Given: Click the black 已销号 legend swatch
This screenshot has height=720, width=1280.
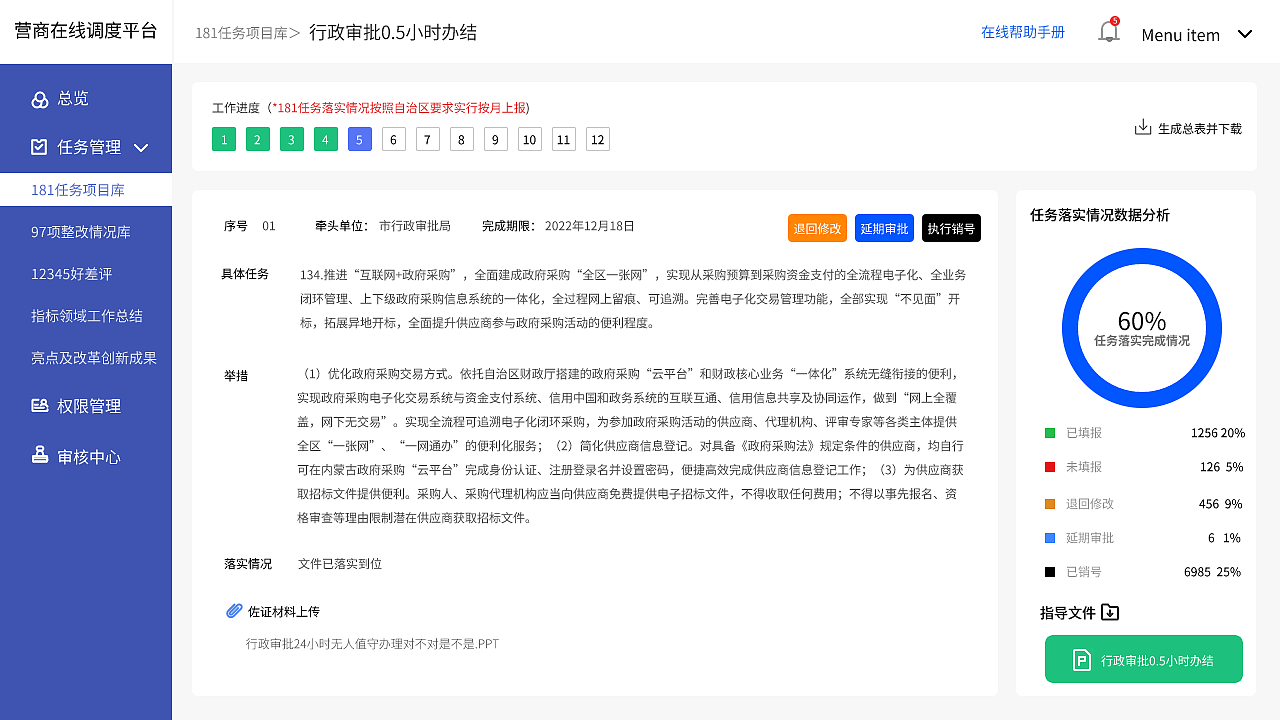Looking at the screenshot, I should point(1050,572).
